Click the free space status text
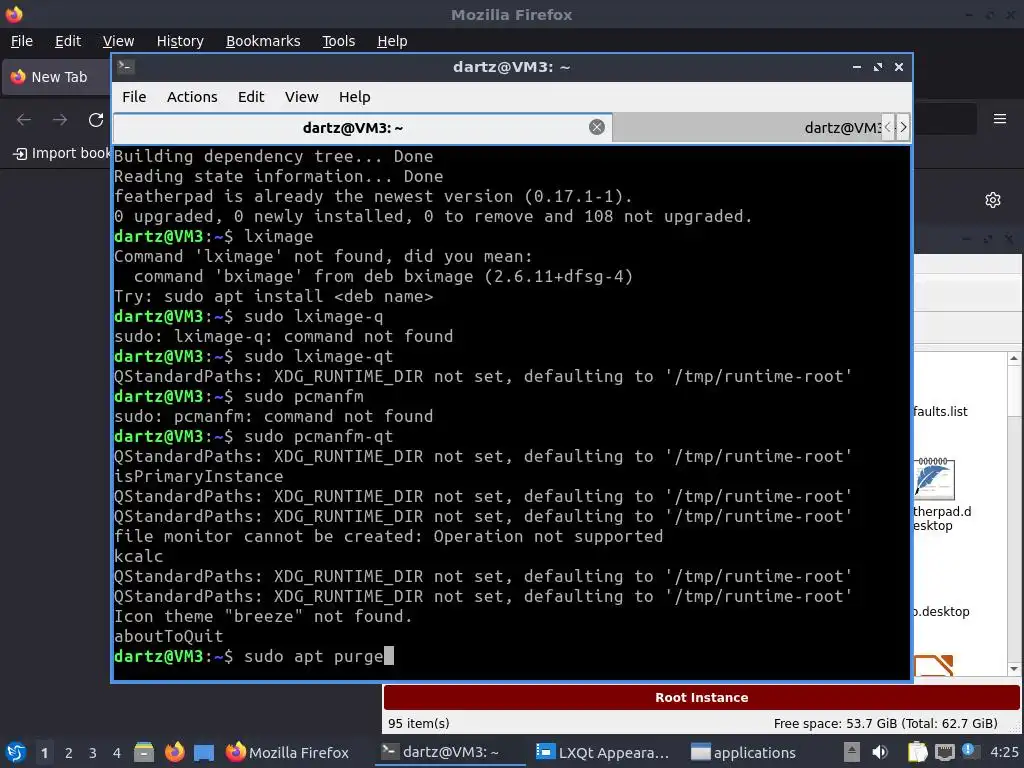The height and width of the screenshot is (768, 1024). (x=886, y=724)
